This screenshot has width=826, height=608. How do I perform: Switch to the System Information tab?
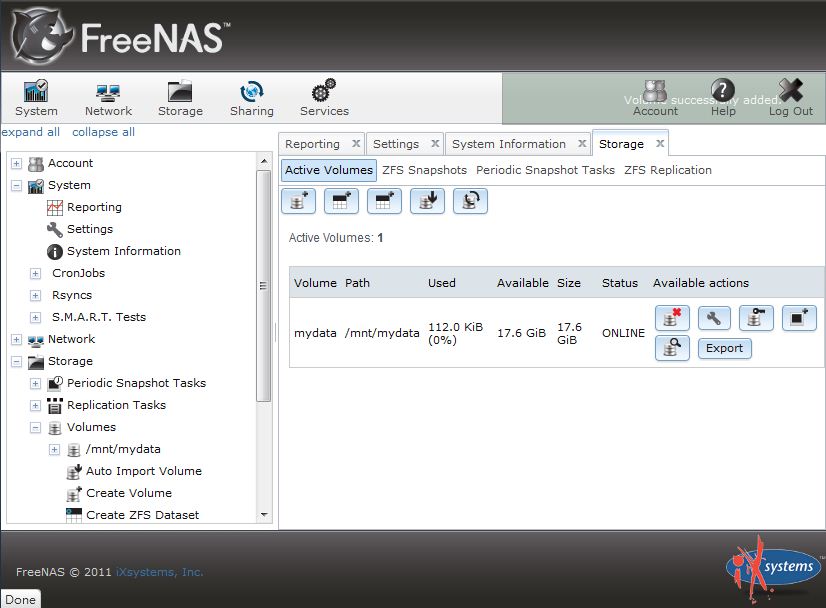(508, 144)
